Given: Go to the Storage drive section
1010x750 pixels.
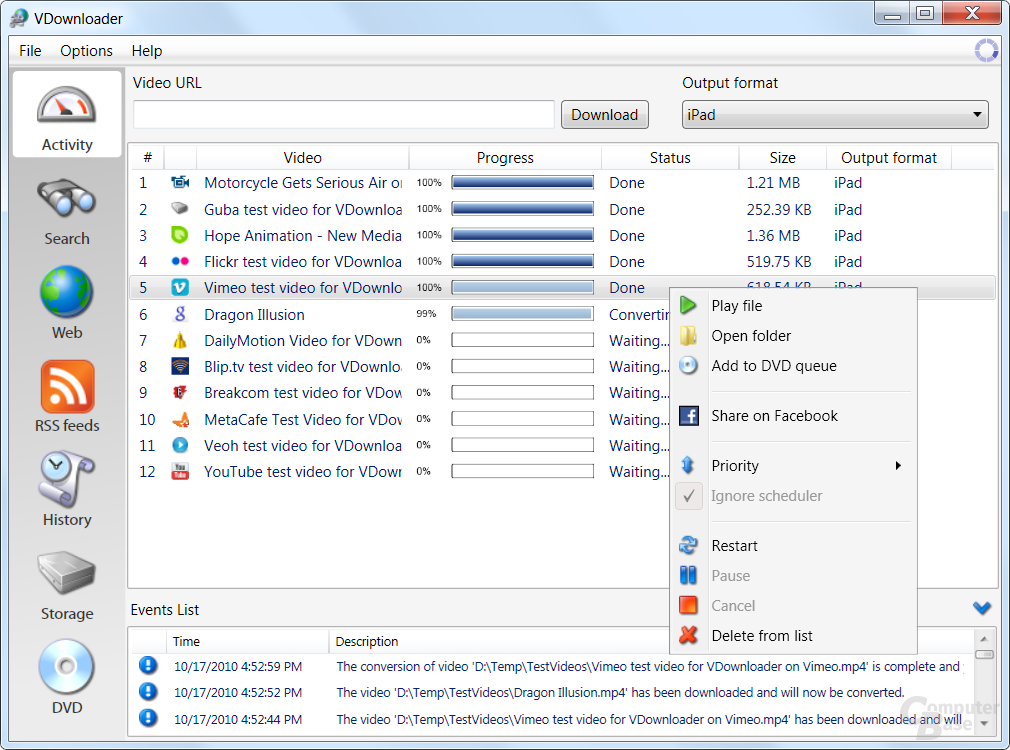Looking at the screenshot, I should pyautogui.click(x=66, y=586).
